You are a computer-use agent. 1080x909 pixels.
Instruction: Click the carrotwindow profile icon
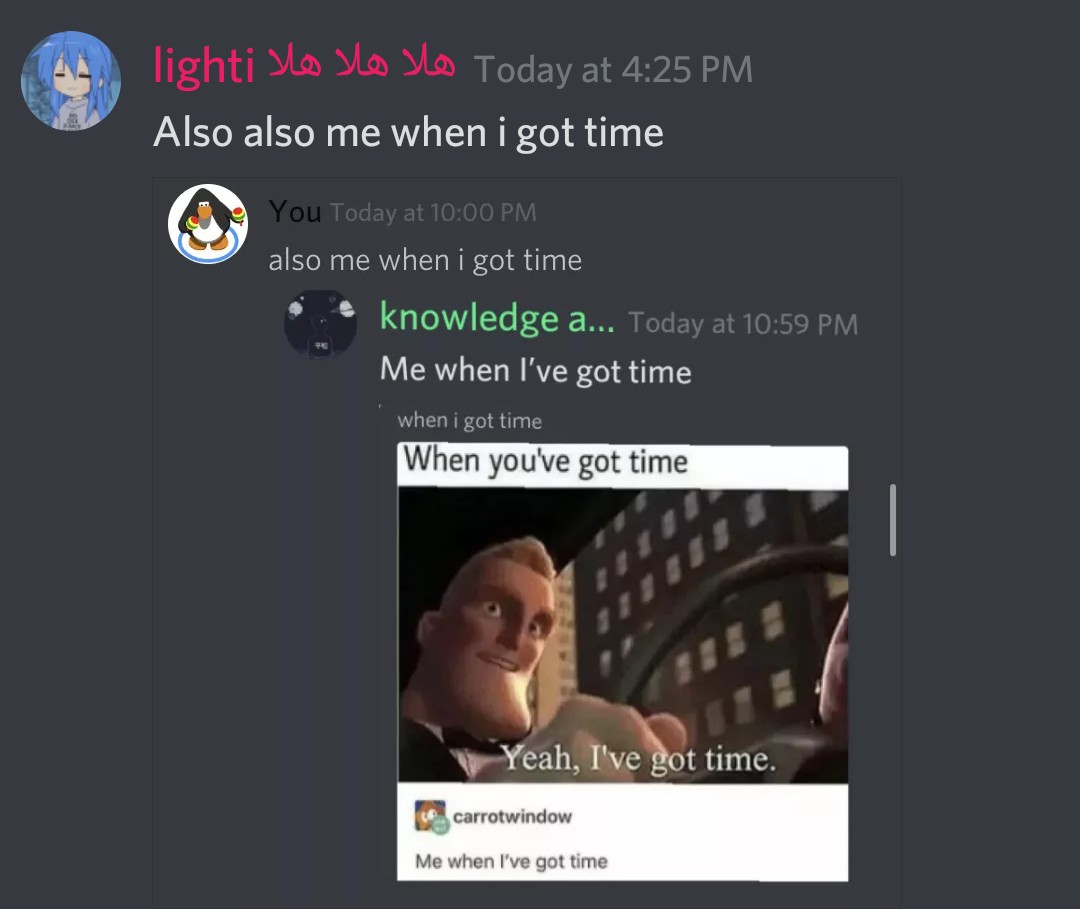click(x=432, y=817)
